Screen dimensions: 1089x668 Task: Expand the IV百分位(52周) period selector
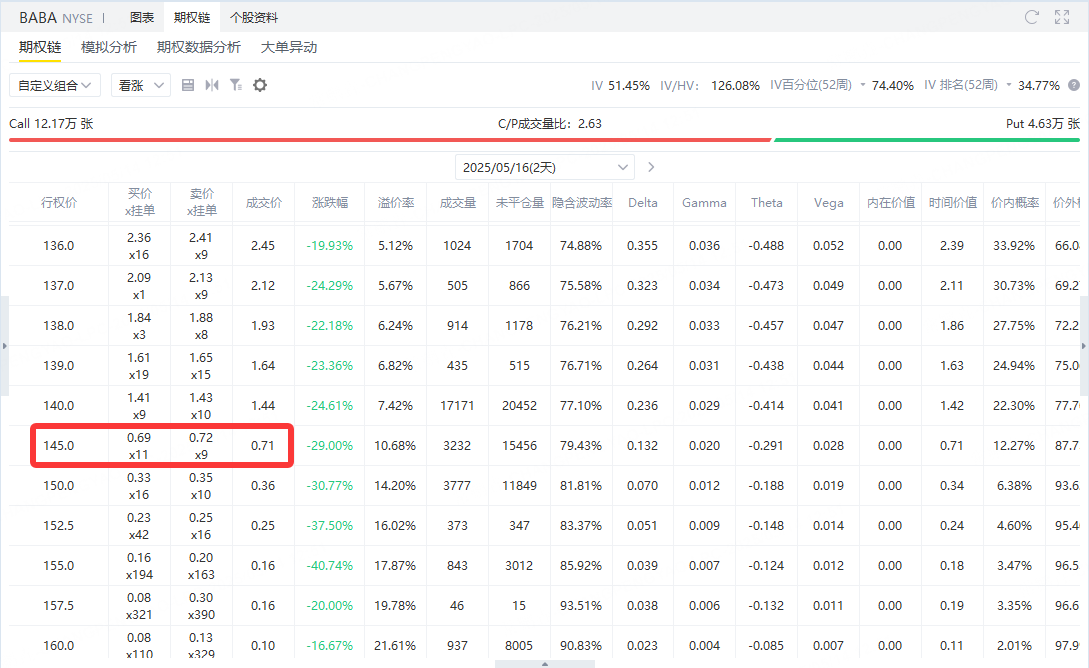pos(862,85)
